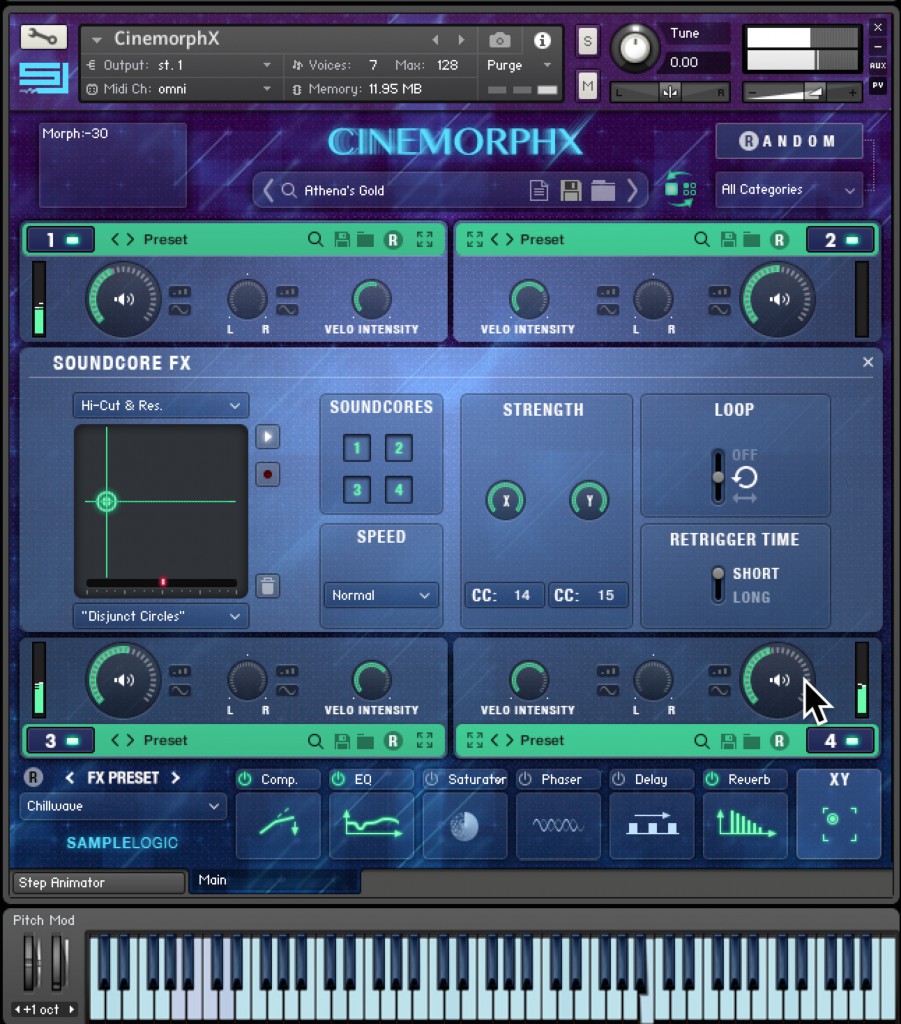The height and width of the screenshot is (1024, 901).
Task: Expand Soundcore 4 view icon
Action: tap(475, 741)
